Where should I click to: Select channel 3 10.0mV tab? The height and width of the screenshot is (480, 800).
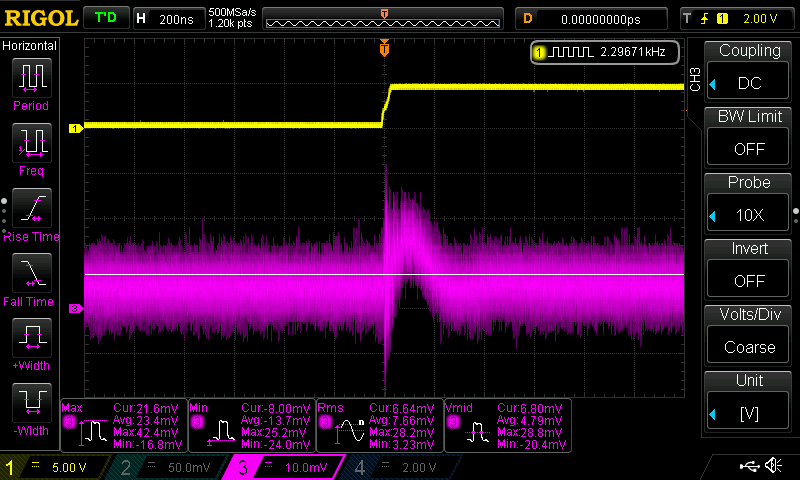(286, 467)
